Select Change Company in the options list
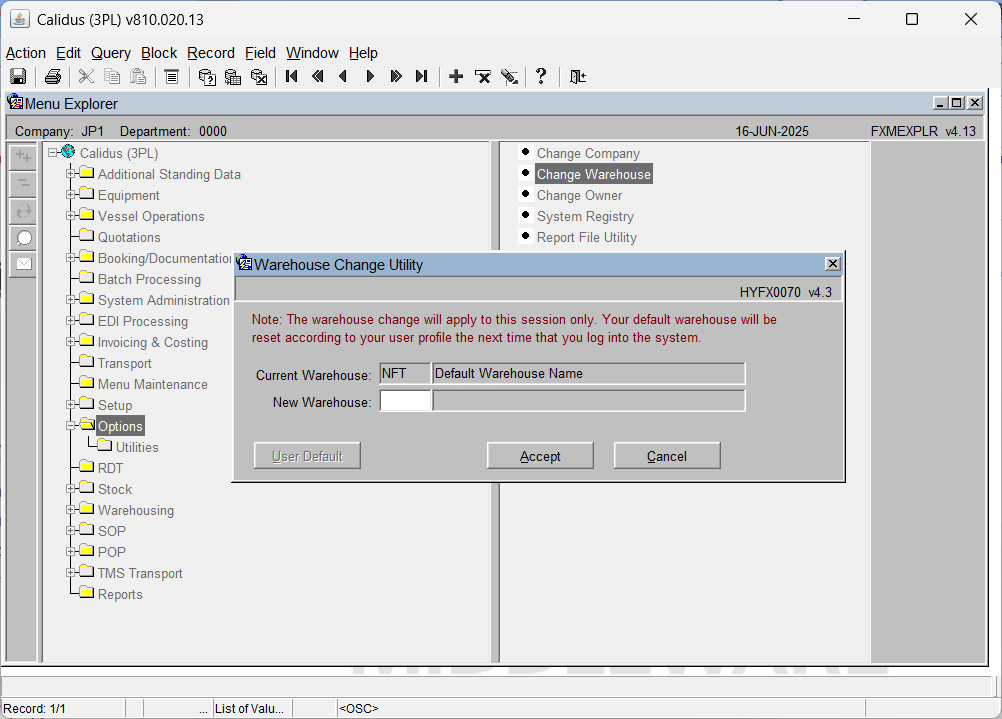The height and width of the screenshot is (719, 1002). [x=588, y=153]
